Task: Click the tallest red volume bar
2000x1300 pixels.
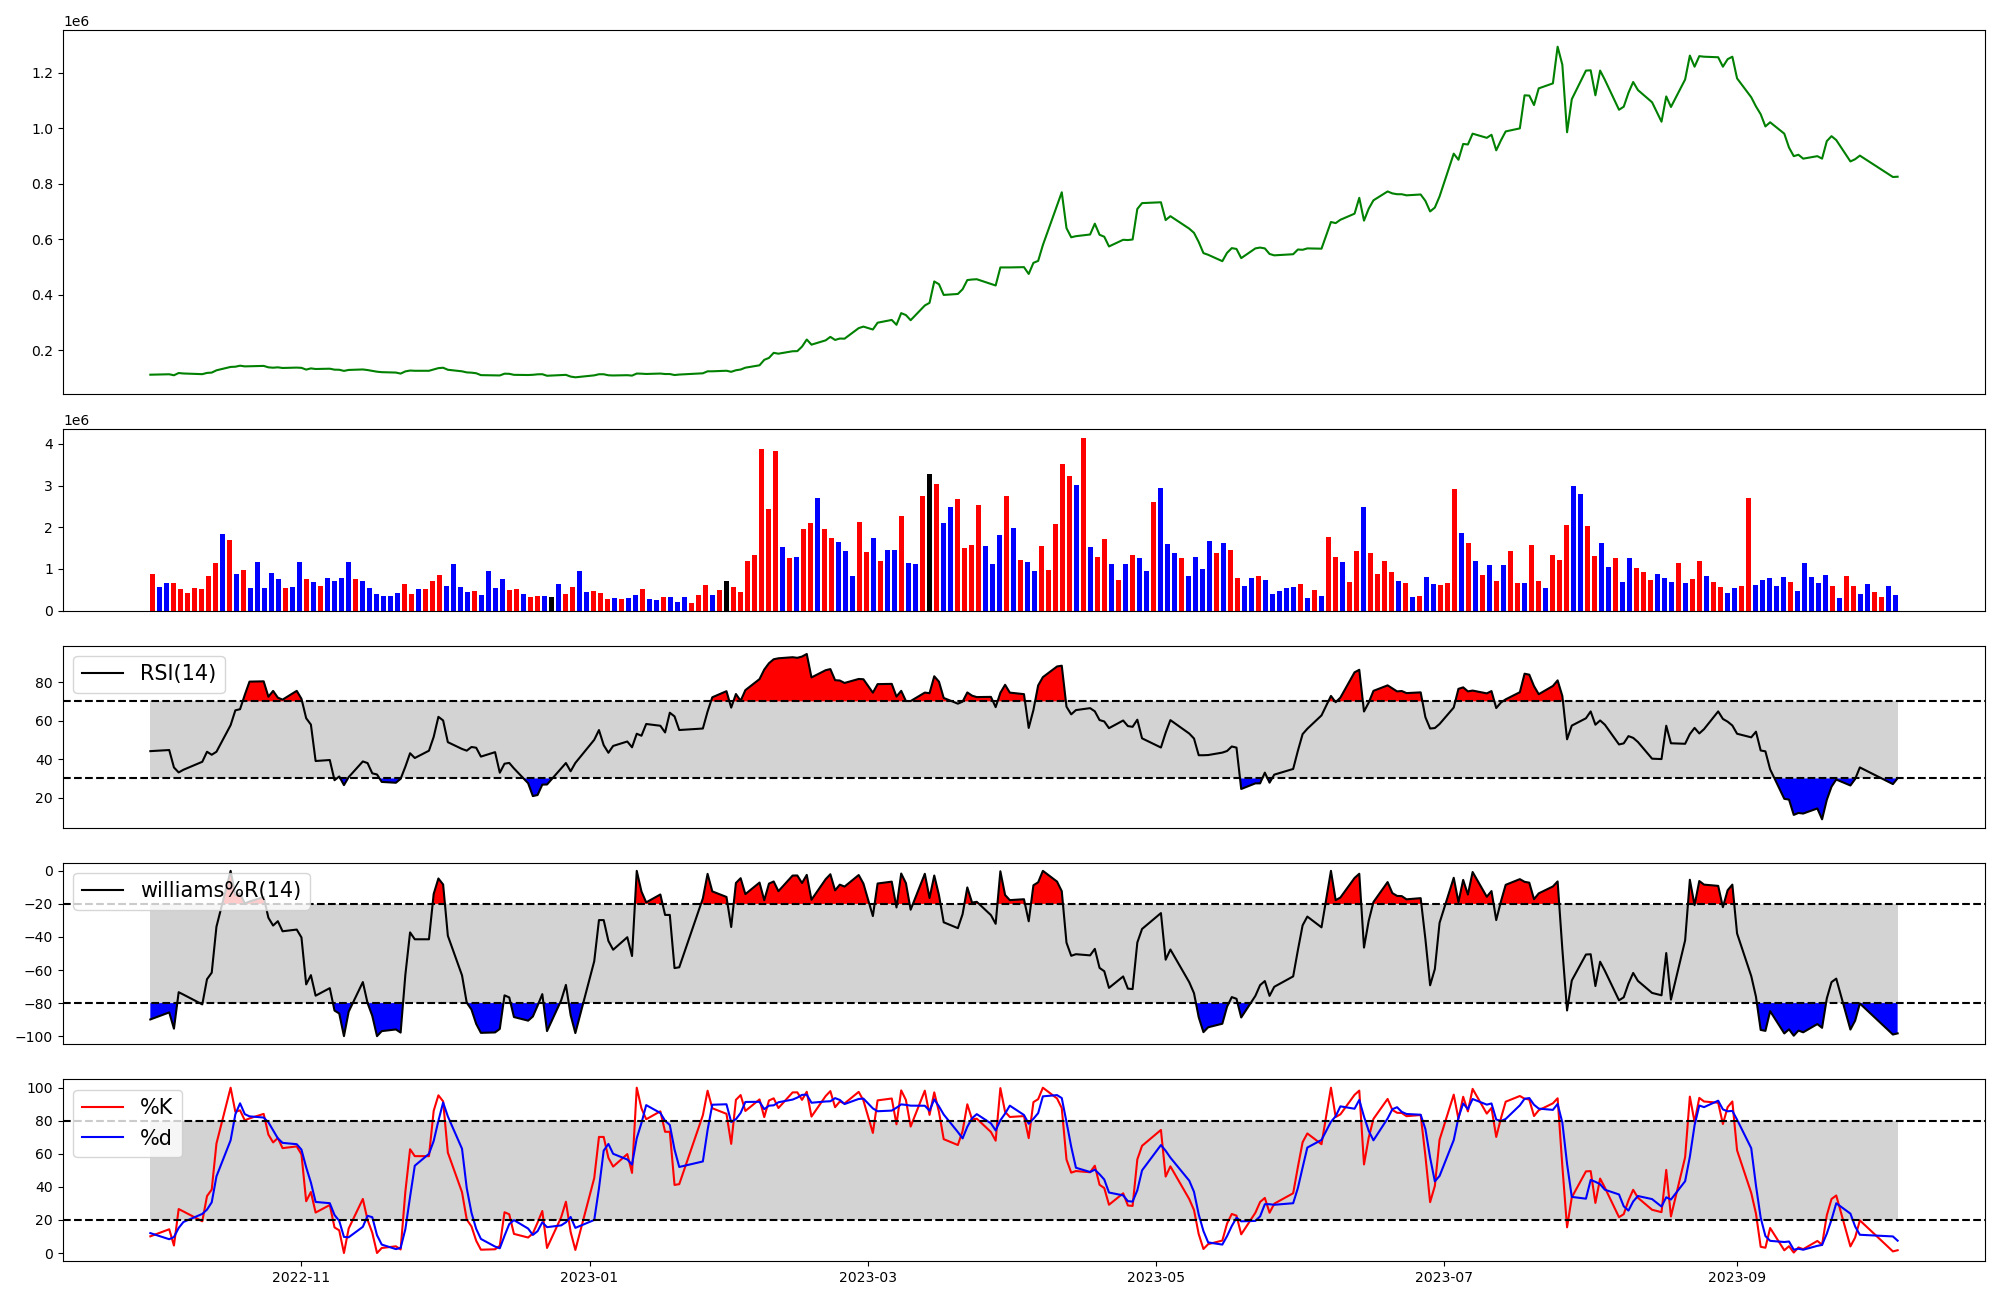Action: [x=1083, y=524]
